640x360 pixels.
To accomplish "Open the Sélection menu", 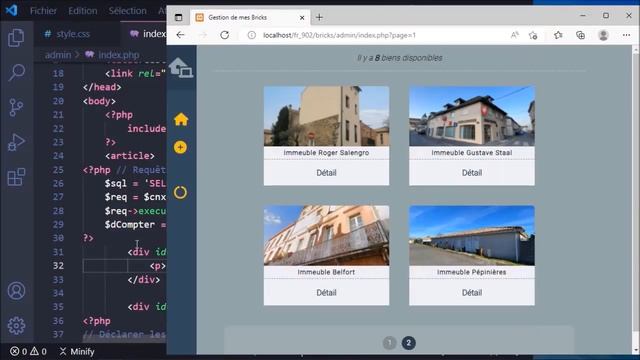I will [x=127, y=11].
